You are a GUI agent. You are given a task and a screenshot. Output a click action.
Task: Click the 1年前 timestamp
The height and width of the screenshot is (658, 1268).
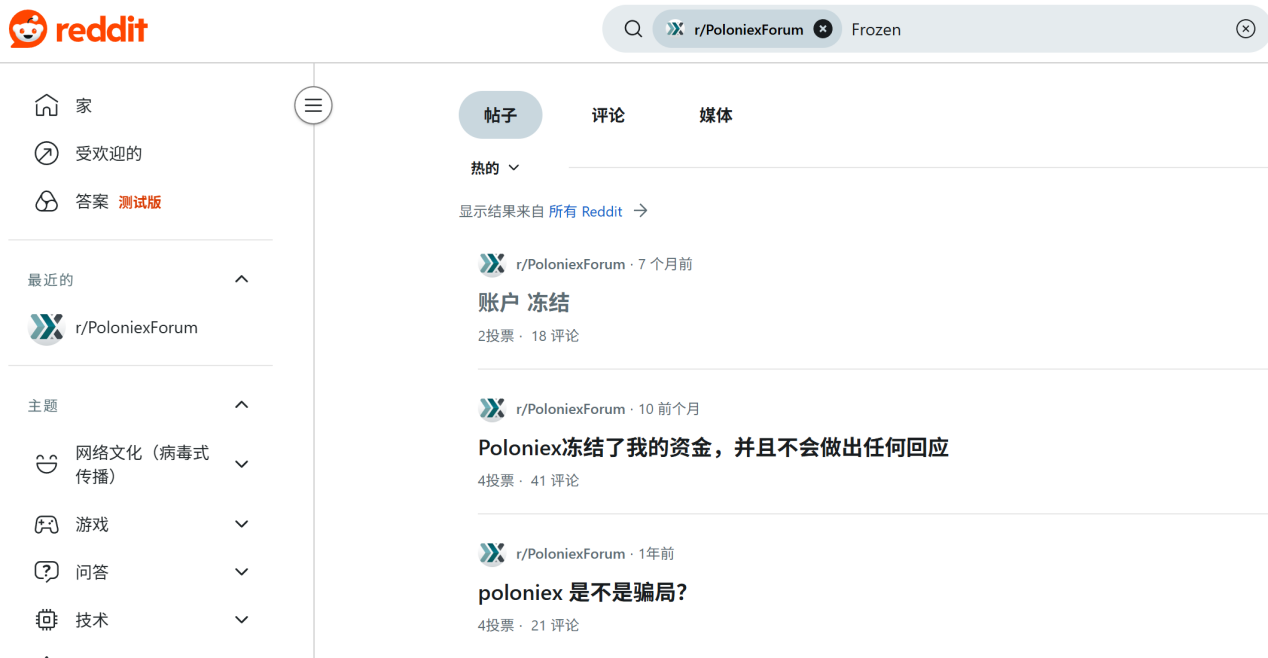tap(656, 554)
